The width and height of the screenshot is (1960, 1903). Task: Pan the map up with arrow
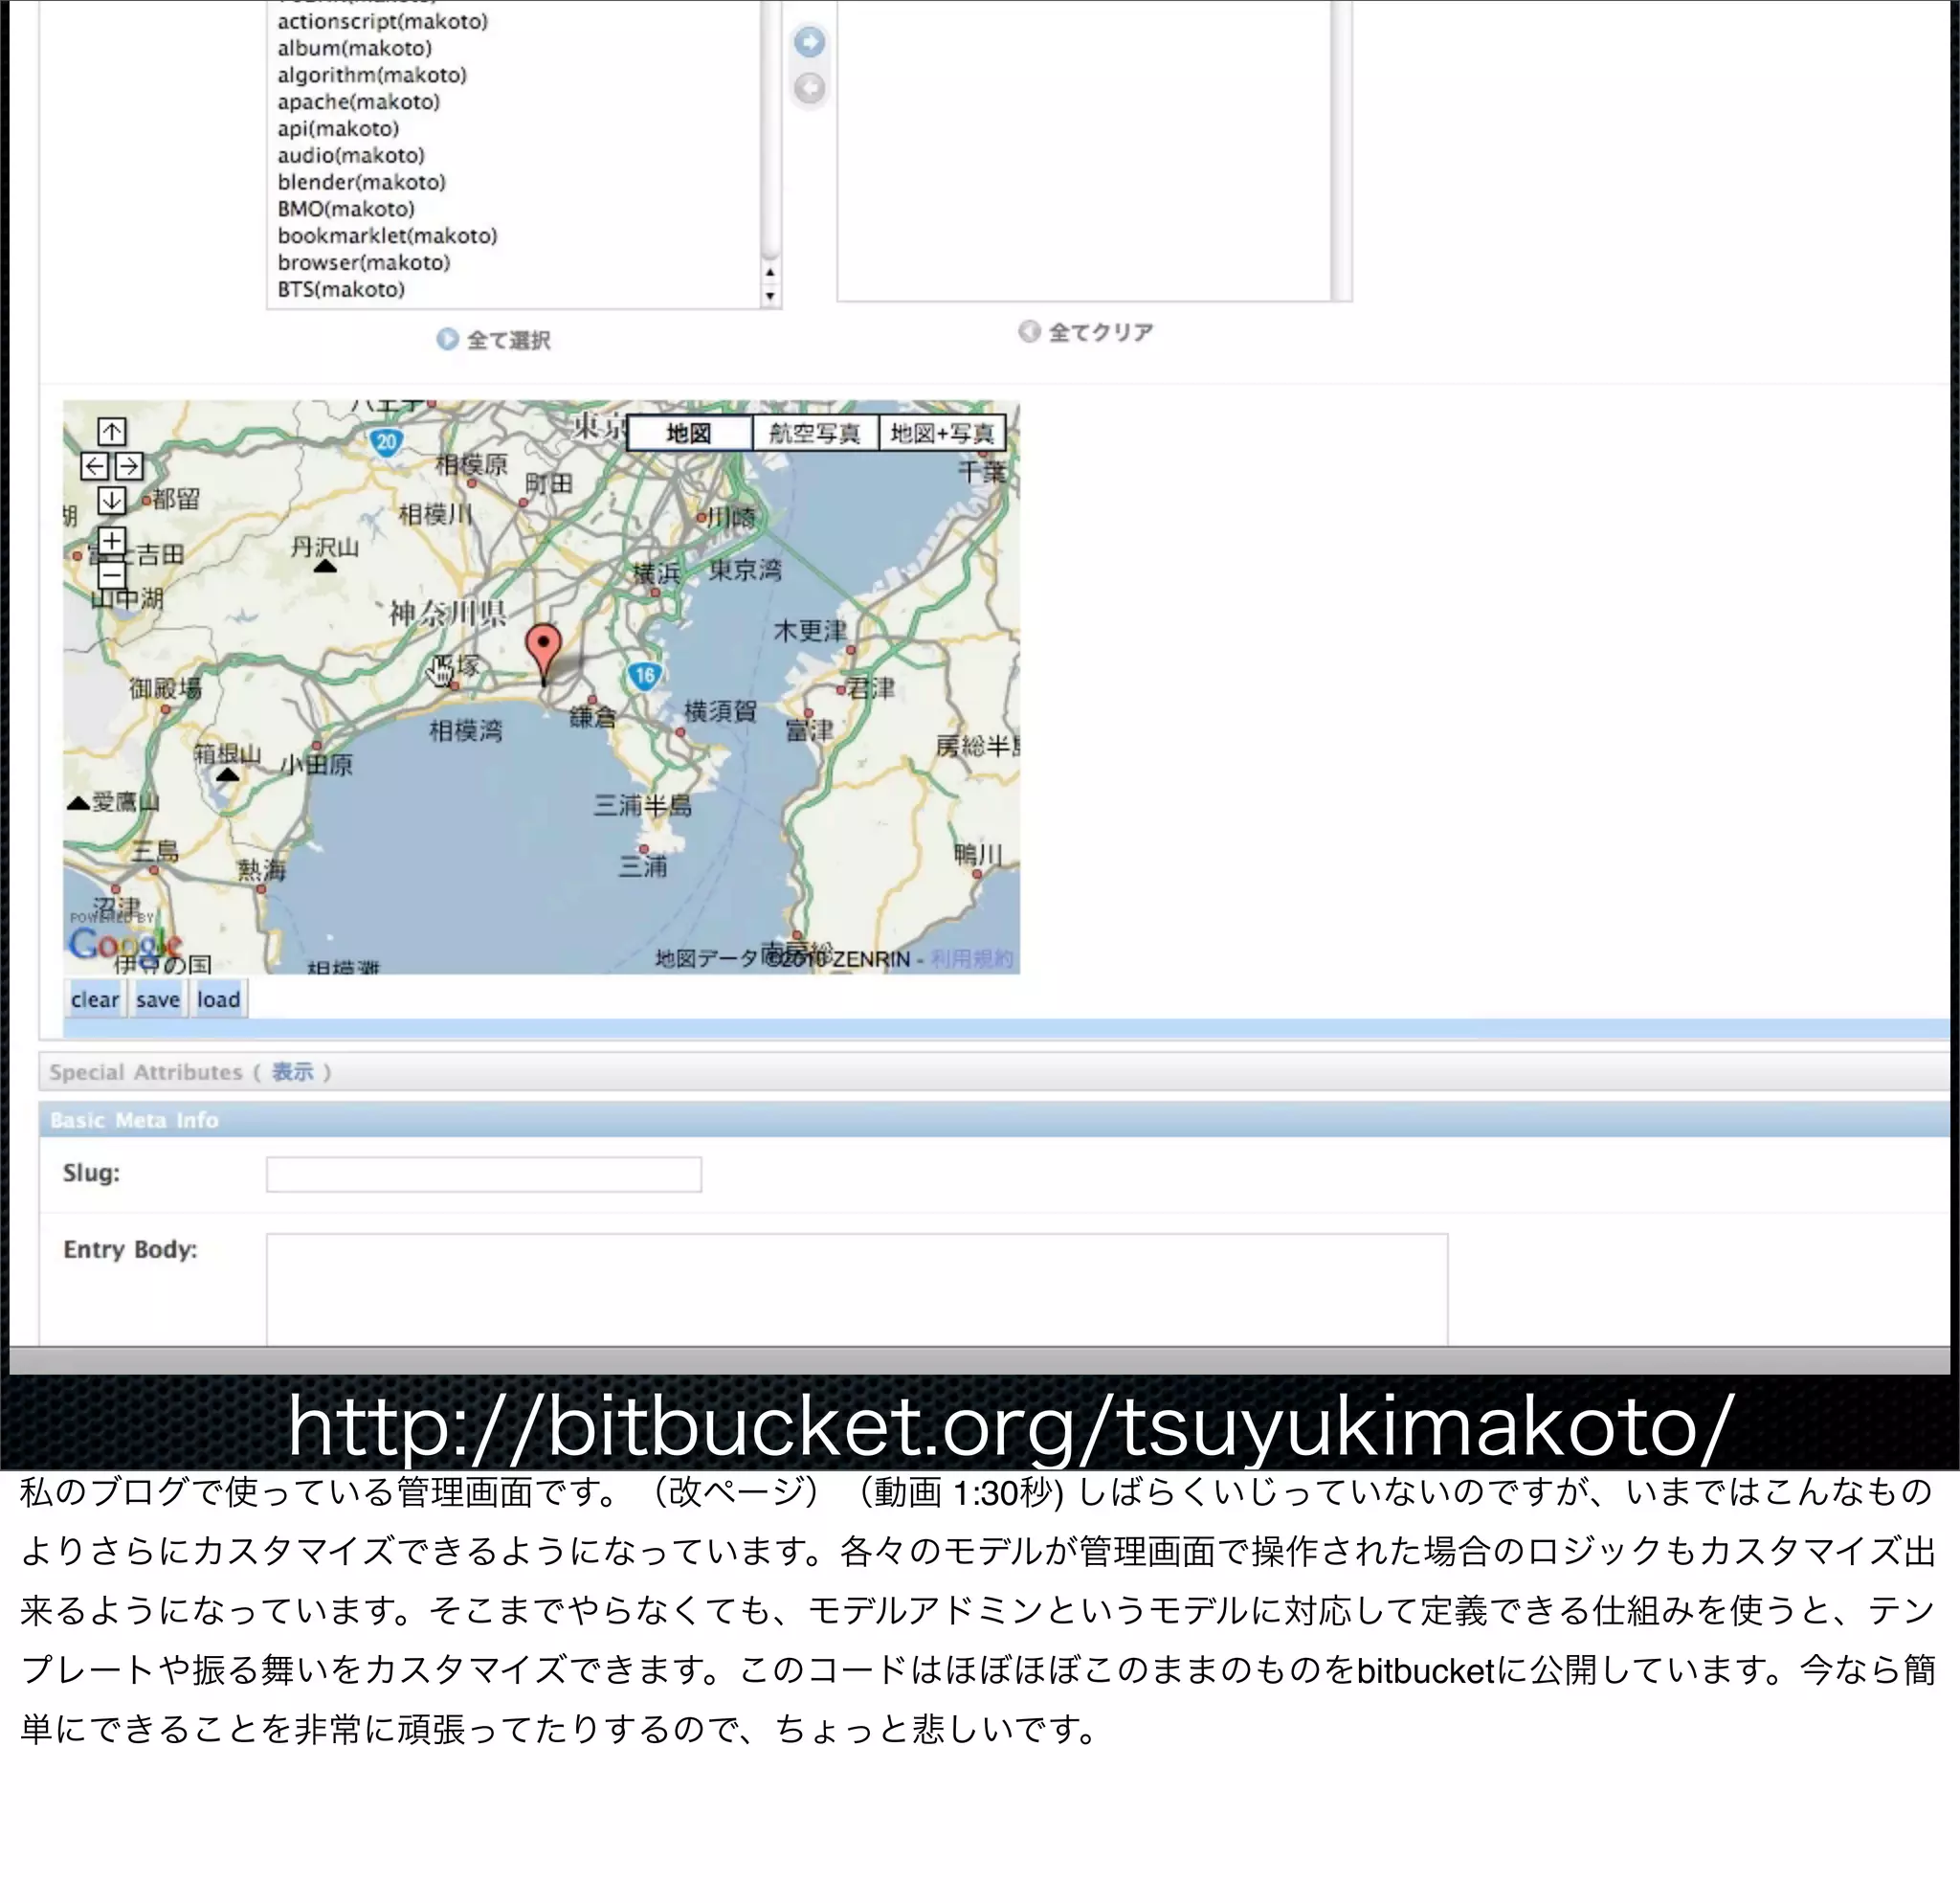(112, 432)
